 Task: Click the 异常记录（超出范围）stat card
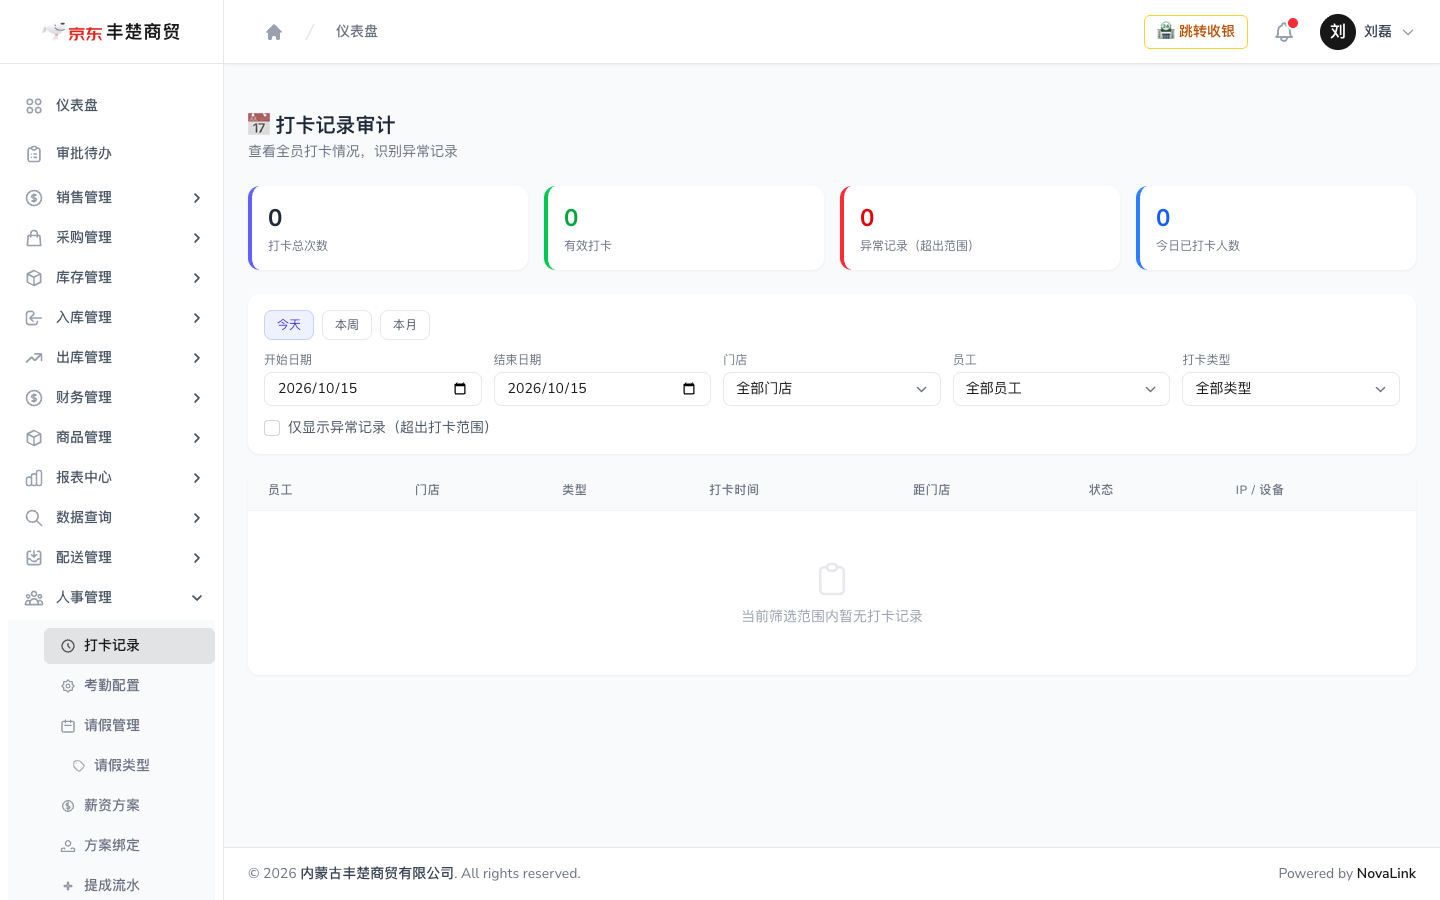click(980, 228)
